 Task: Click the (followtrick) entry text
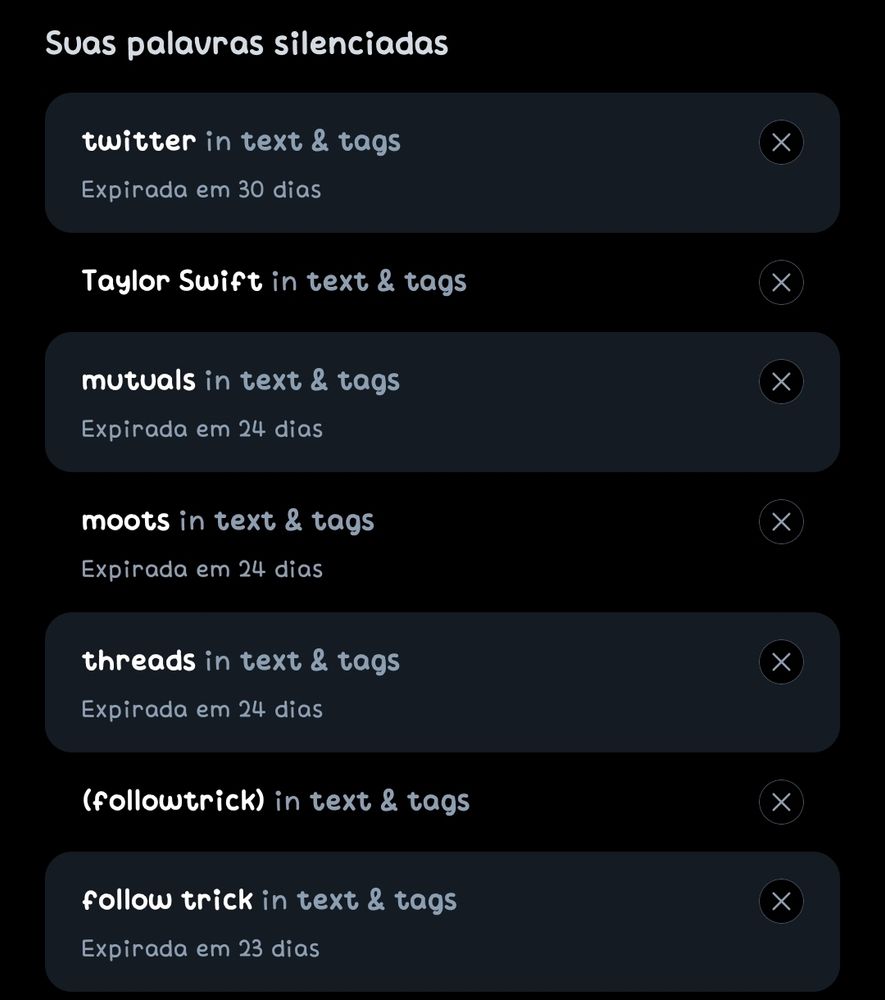(174, 801)
